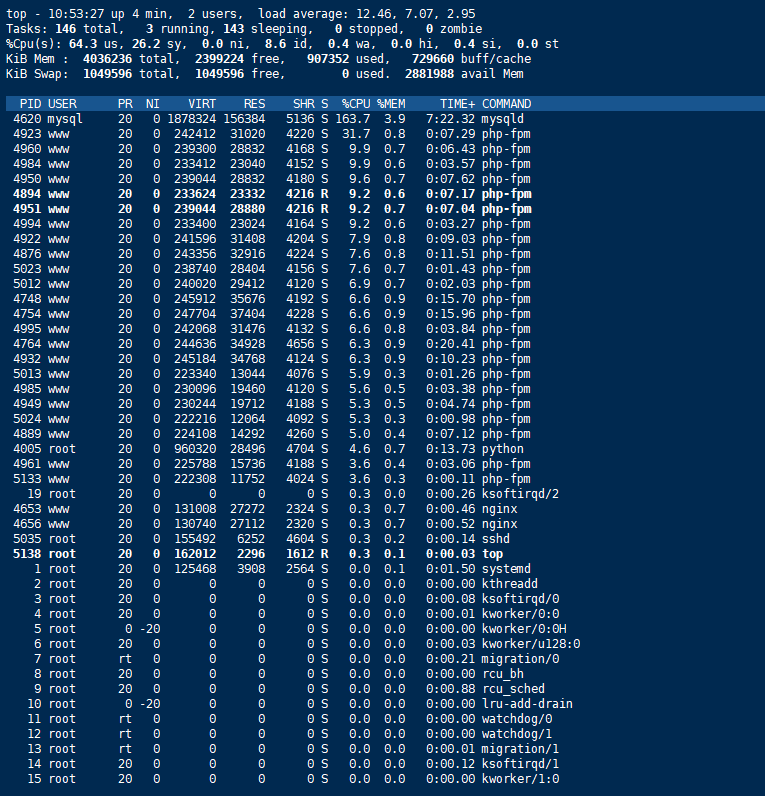Click the USER column header
Image resolution: width=765 pixels, height=796 pixels.
click(x=62, y=104)
